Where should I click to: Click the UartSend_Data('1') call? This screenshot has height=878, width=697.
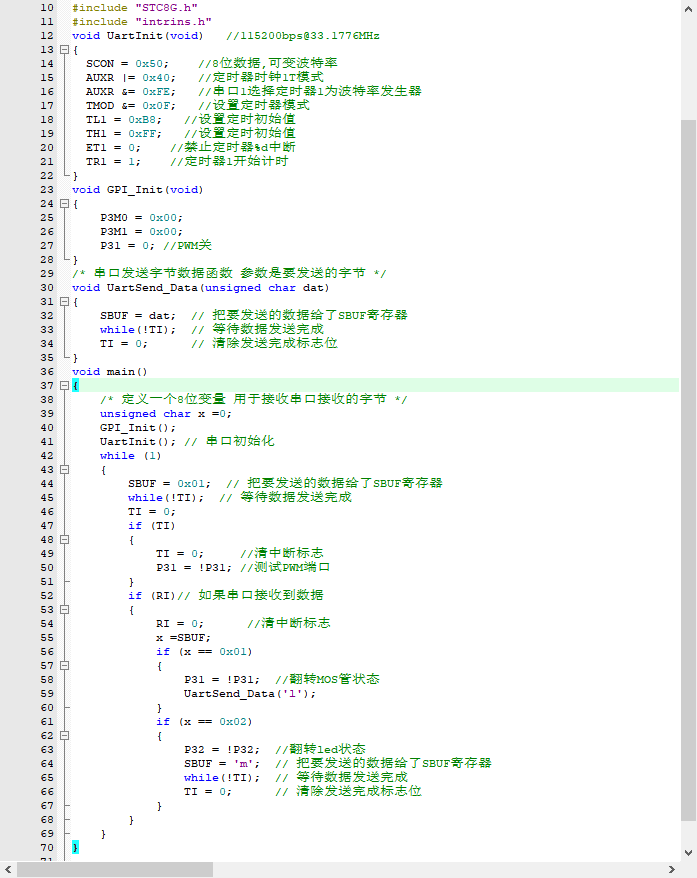pos(250,693)
